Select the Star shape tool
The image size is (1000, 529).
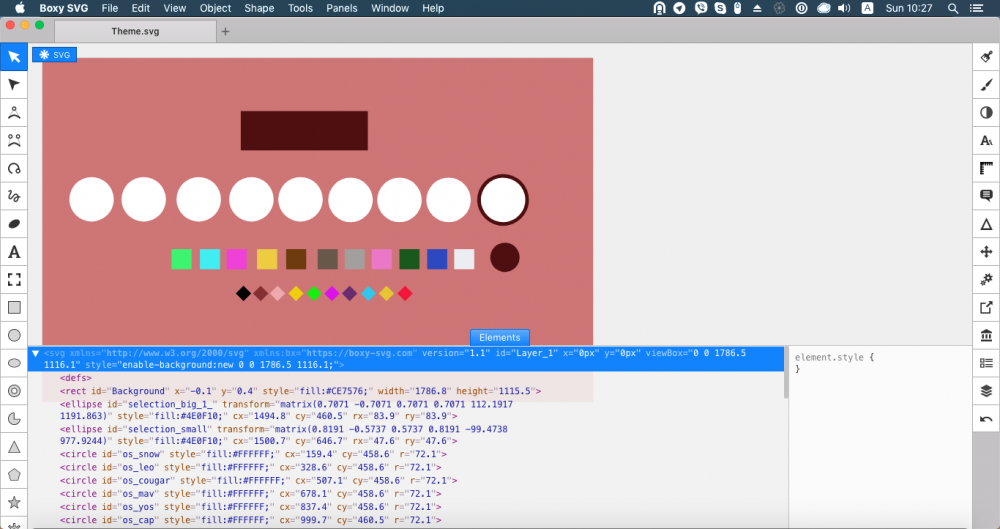14,502
